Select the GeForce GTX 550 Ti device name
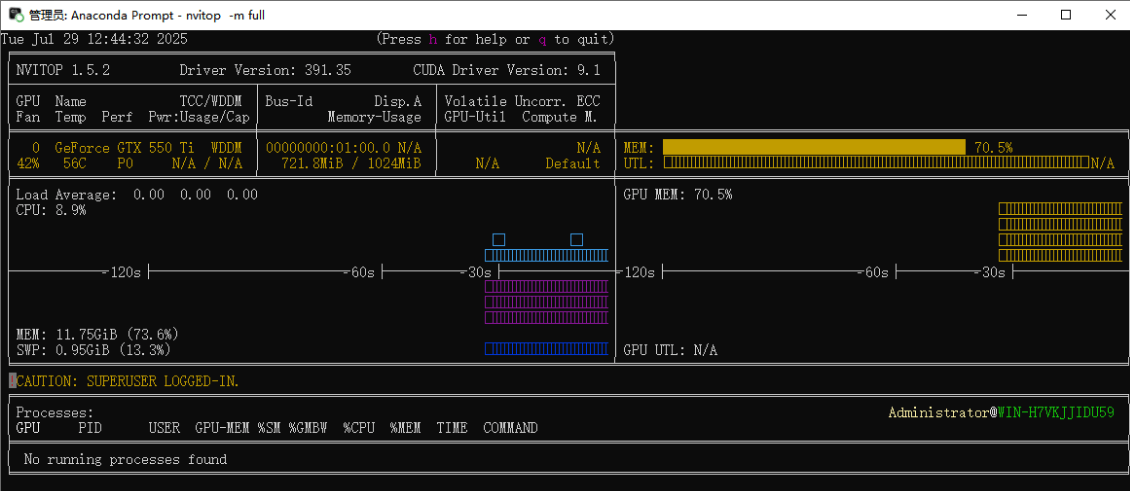The height and width of the screenshot is (491, 1130). 124,147
